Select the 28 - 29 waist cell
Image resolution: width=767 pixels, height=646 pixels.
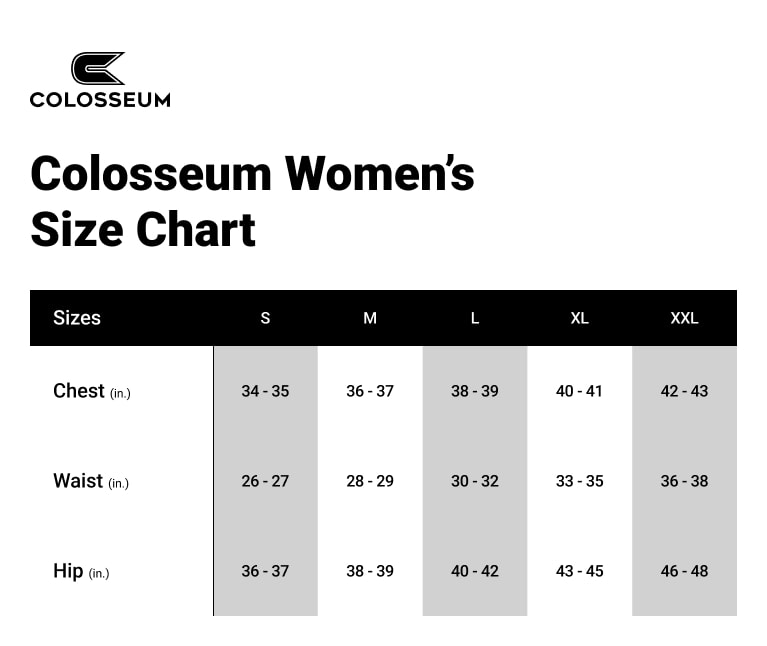point(370,481)
